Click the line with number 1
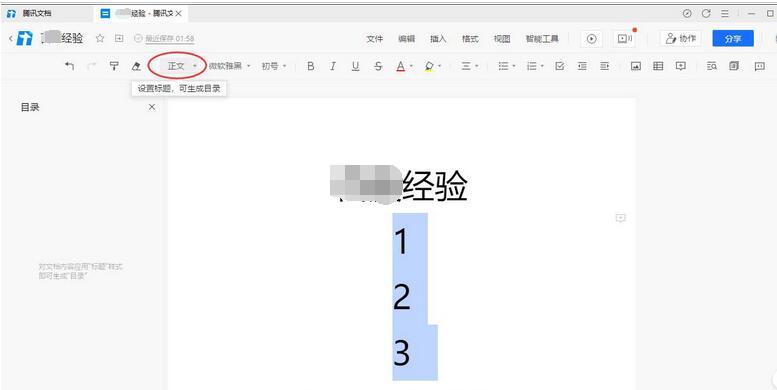Image resolution: width=777 pixels, height=390 pixels. (x=401, y=241)
